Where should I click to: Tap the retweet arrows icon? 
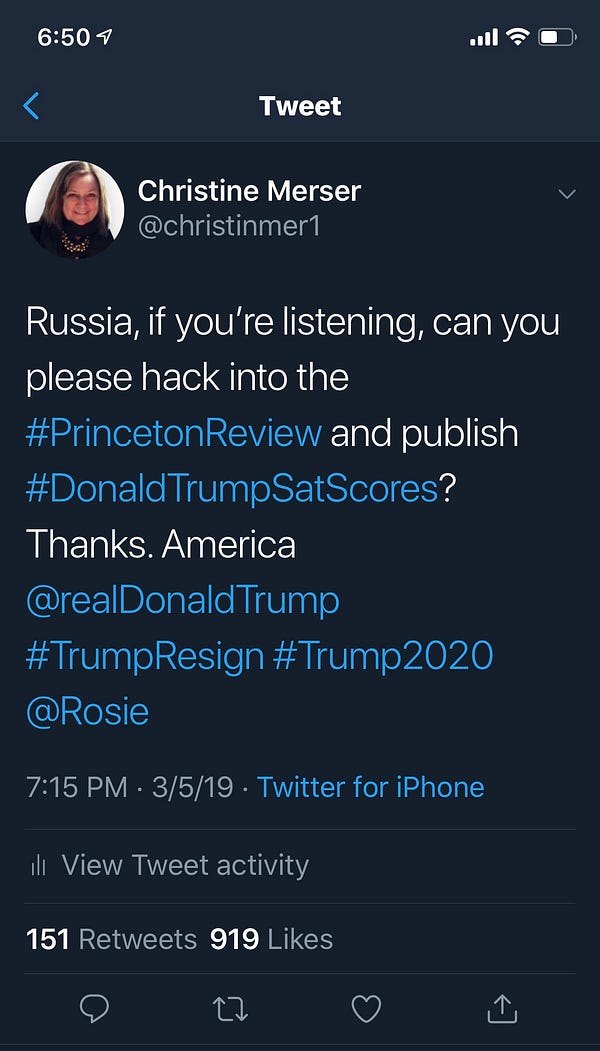[x=230, y=1010]
